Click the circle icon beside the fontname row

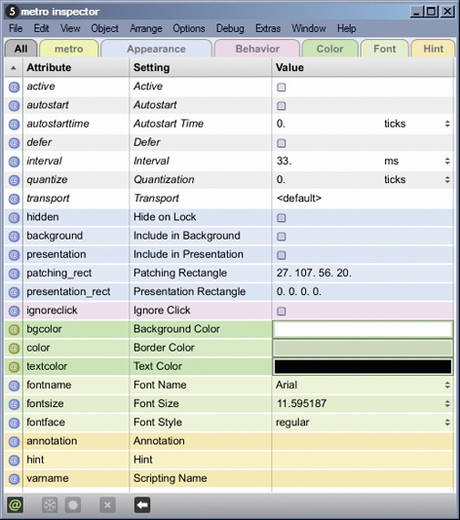pyautogui.click(x=14, y=386)
